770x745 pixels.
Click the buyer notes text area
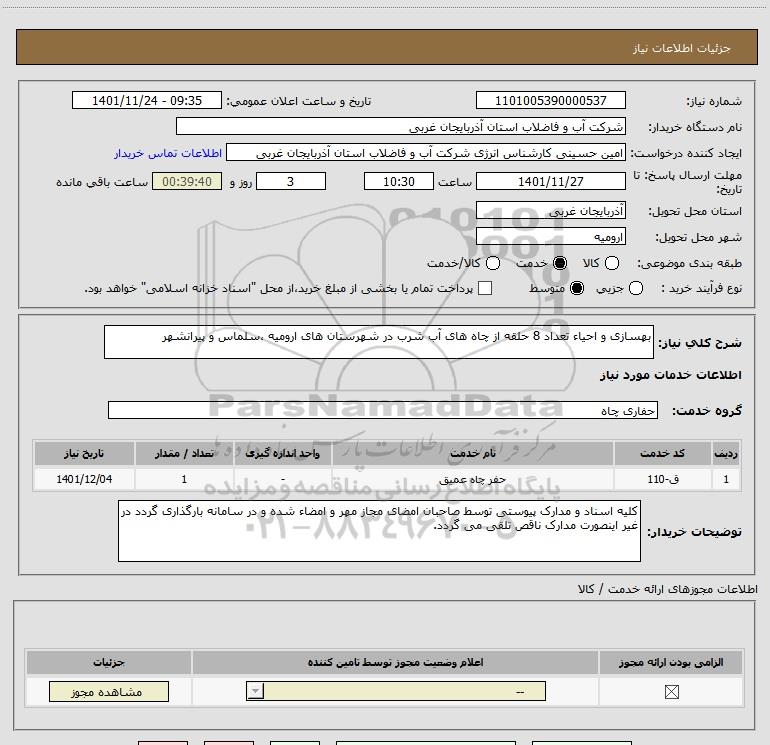[x=379, y=531]
